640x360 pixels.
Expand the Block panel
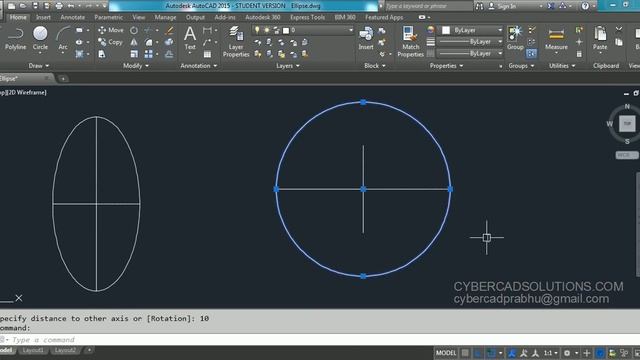[375, 66]
